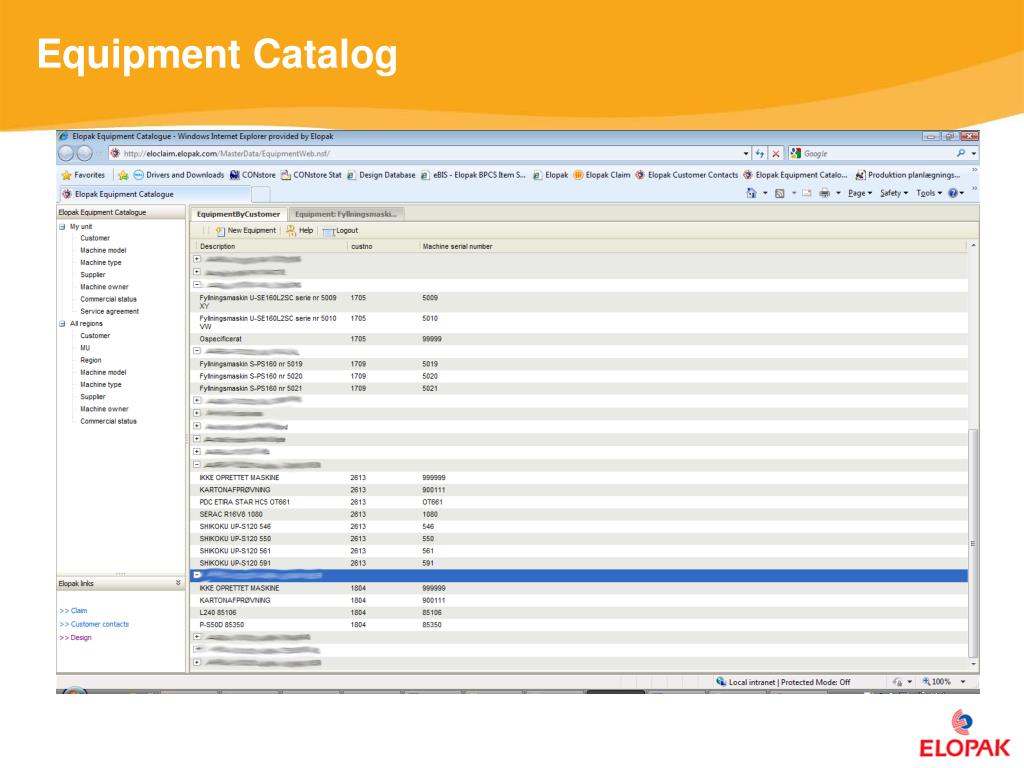This screenshot has width=1024, height=768.
Task: Click the Help toolbar button
Action: click(x=299, y=231)
